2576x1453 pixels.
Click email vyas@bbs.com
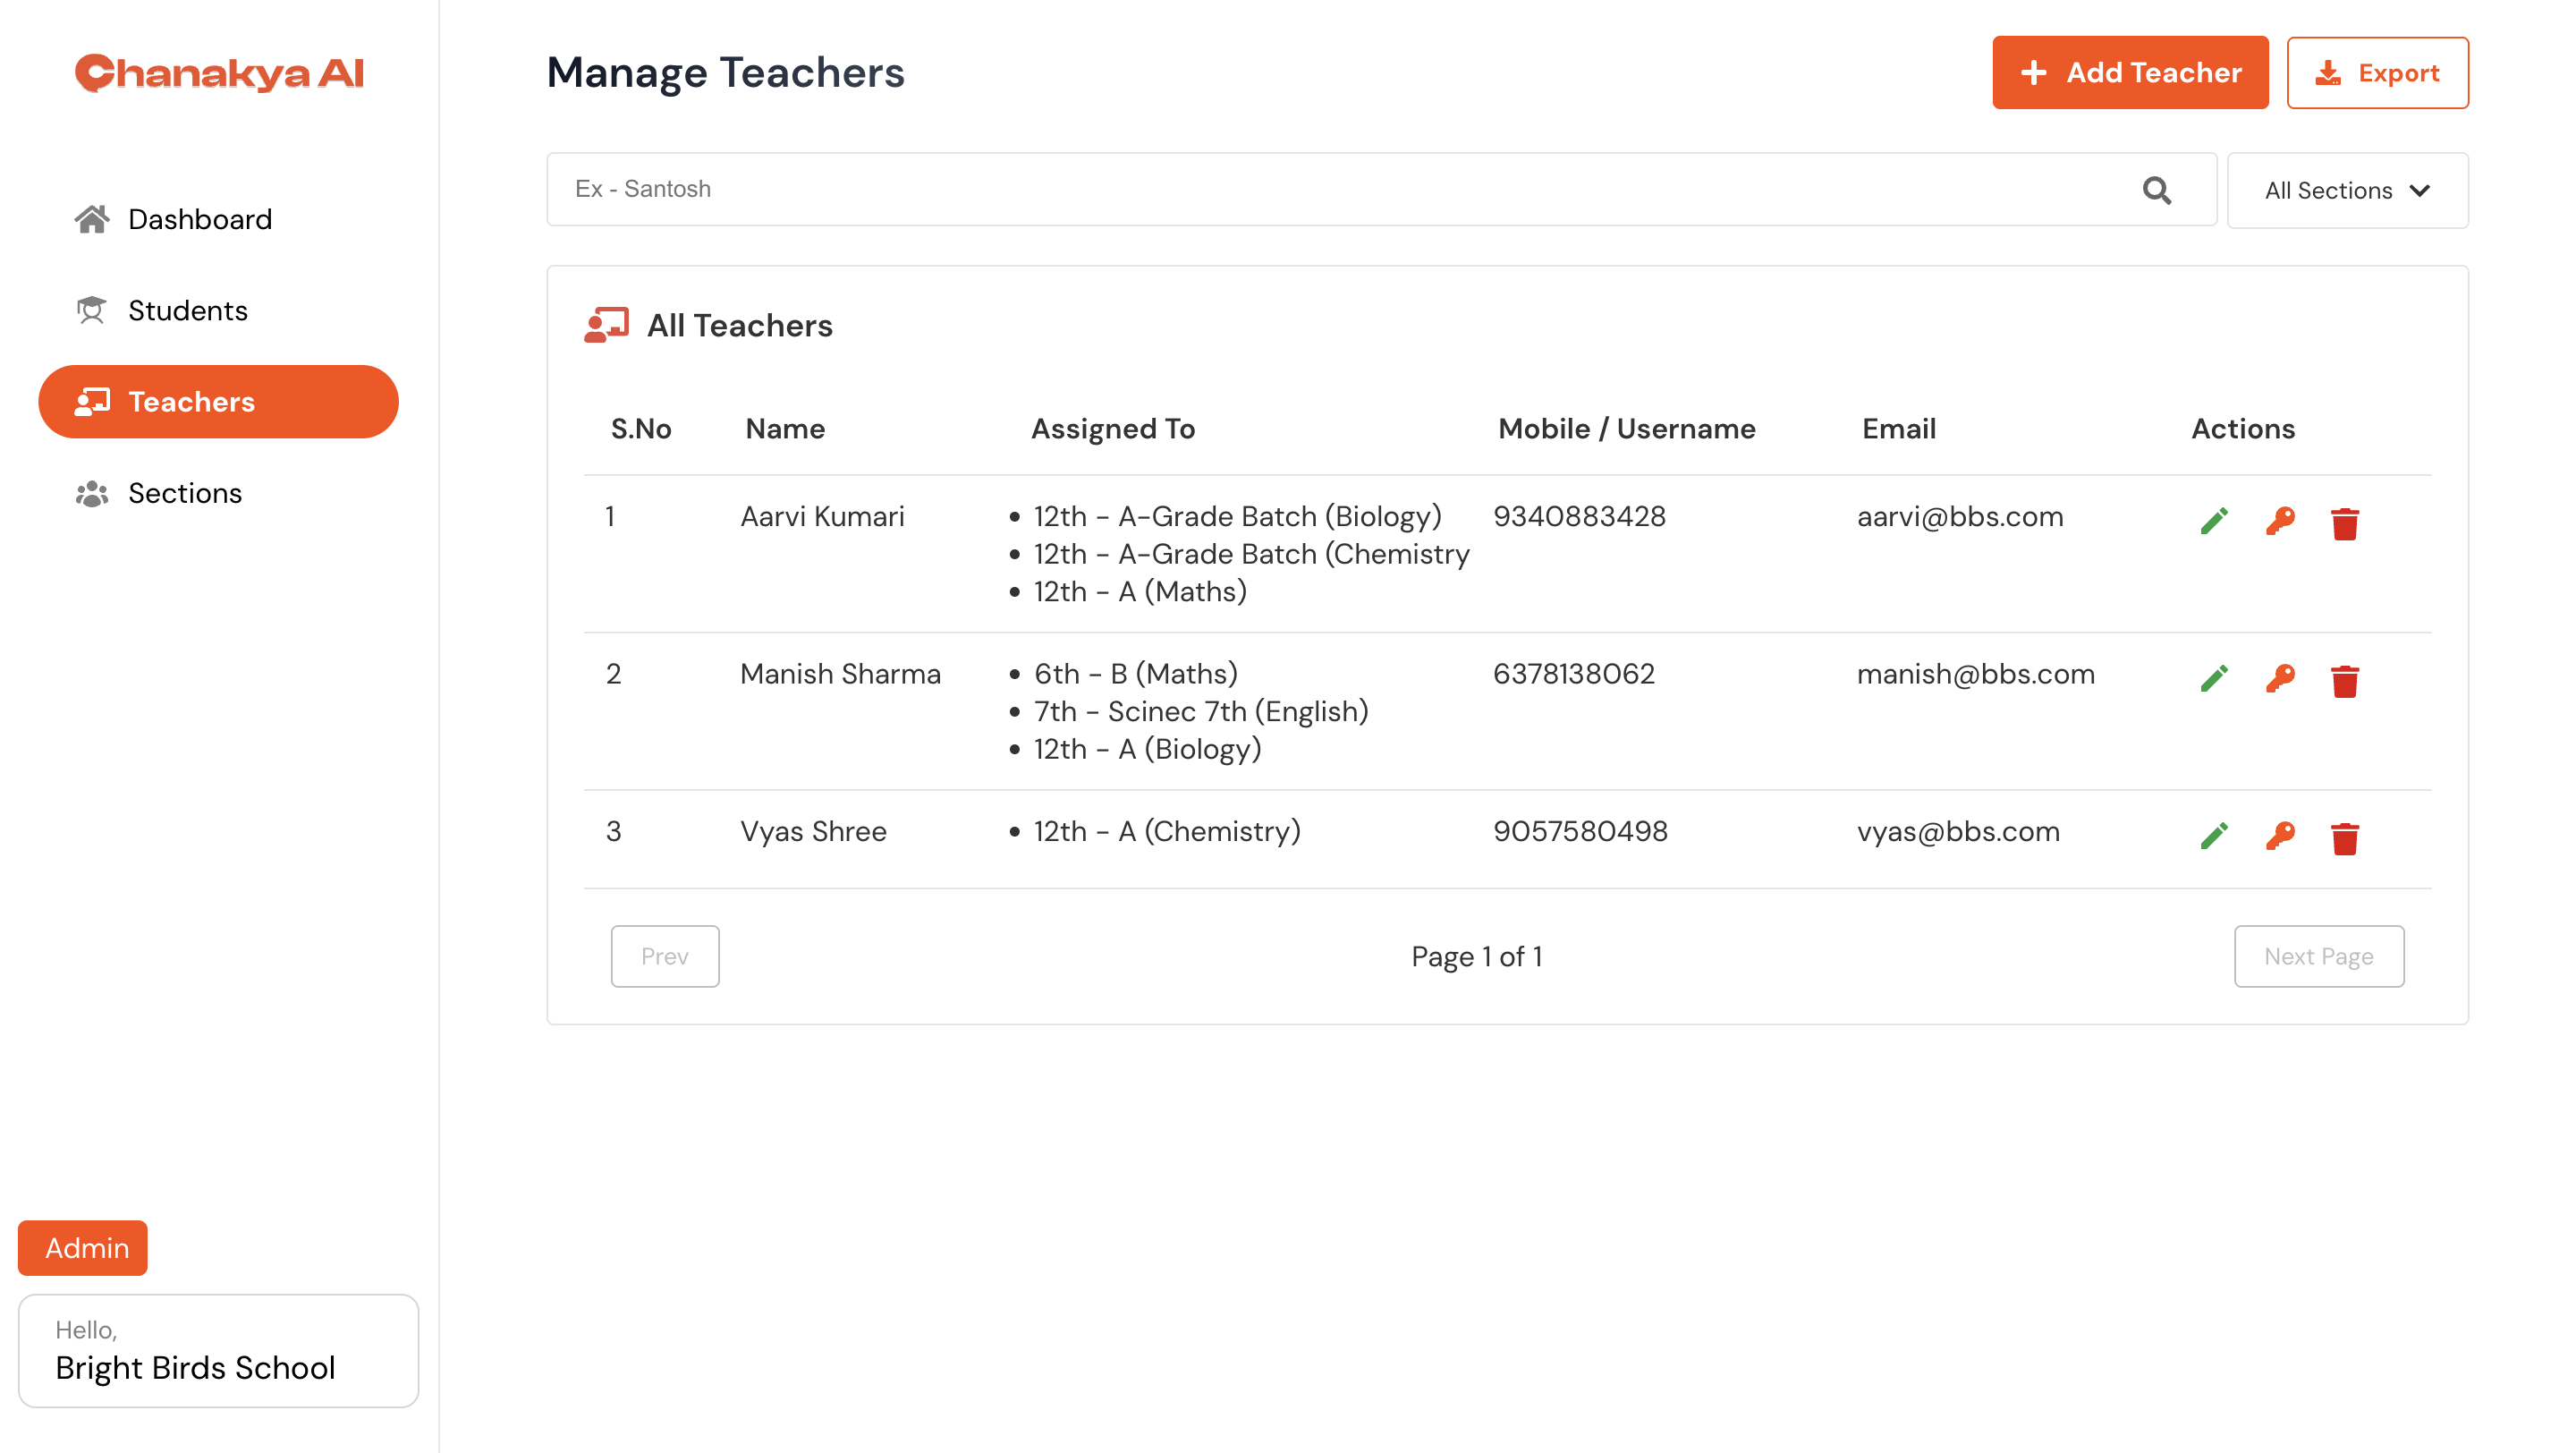point(1958,832)
